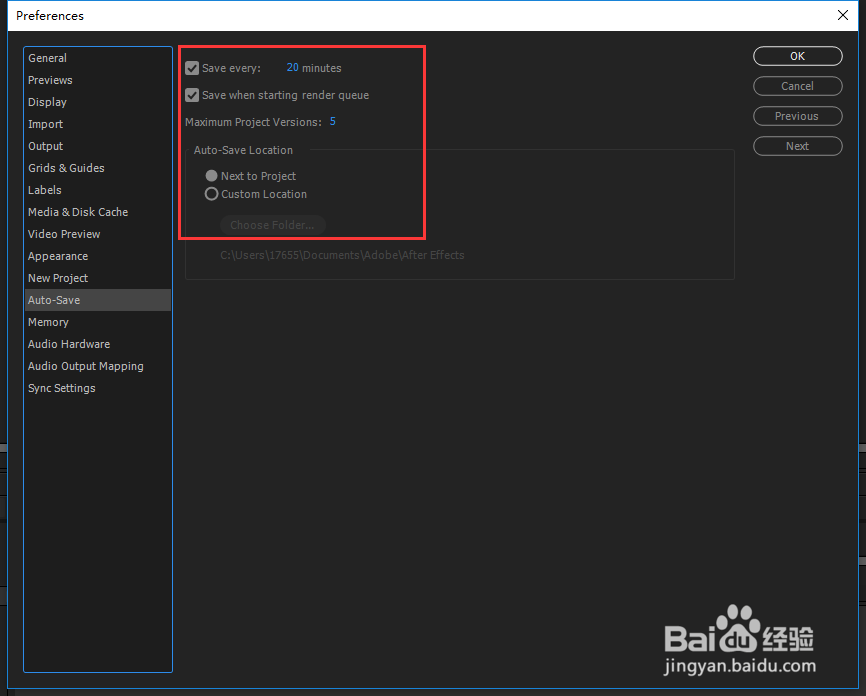Click the Cancel button
Screen dimensions: 866x696
798,86
